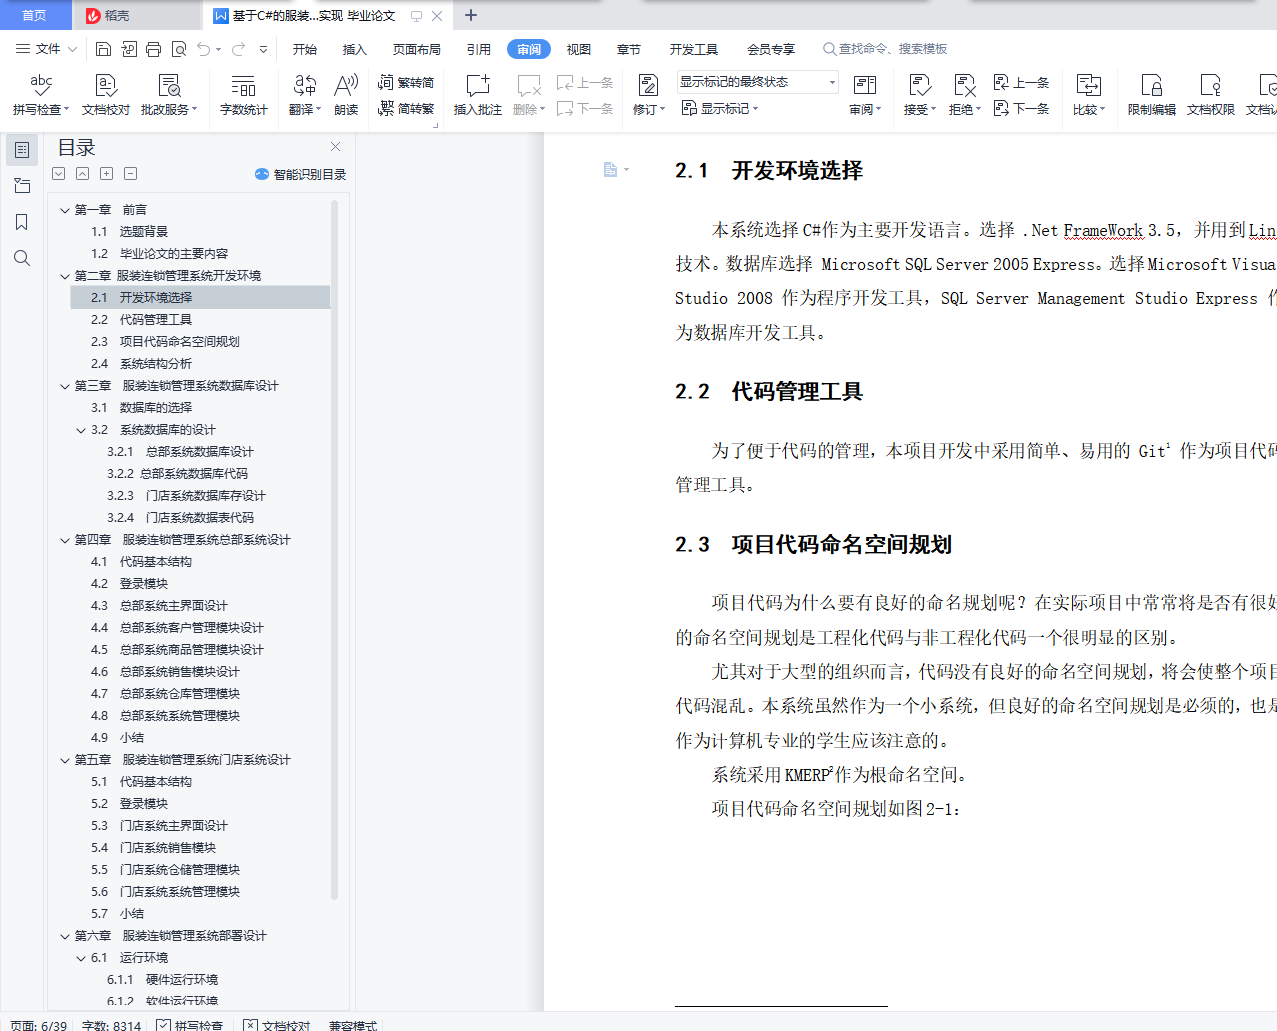Switch to 开始 ribbon tab
The width and height of the screenshot is (1277, 1031).
pos(305,49)
